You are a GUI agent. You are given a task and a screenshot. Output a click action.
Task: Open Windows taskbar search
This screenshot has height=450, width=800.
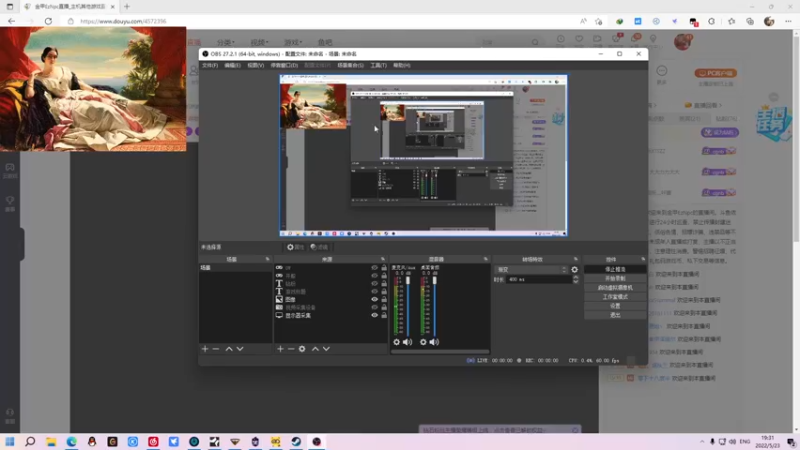(x=30, y=441)
